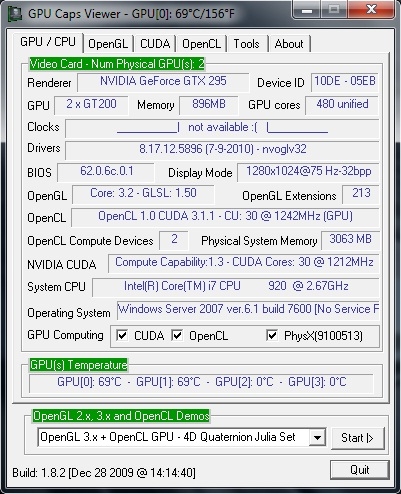Screen dimensions: 401x494
Task: Close the GPU Caps Viewer window
Action: (371, 10)
